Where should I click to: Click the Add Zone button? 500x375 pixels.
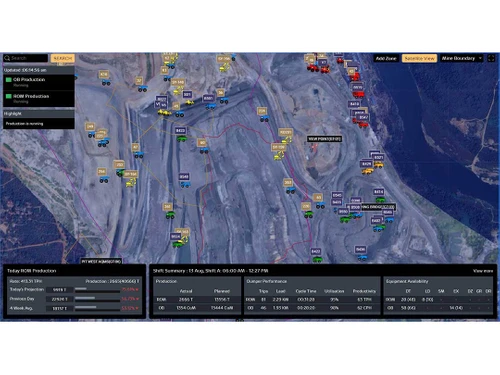[386, 58]
